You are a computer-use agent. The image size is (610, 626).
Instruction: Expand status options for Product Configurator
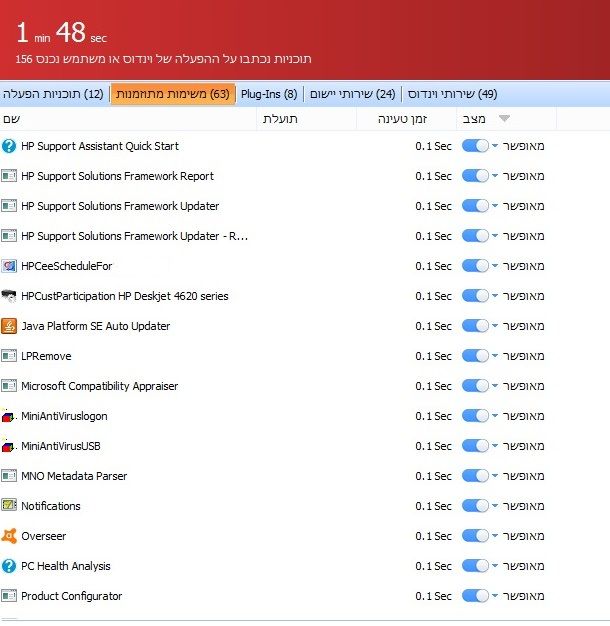point(495,596)
